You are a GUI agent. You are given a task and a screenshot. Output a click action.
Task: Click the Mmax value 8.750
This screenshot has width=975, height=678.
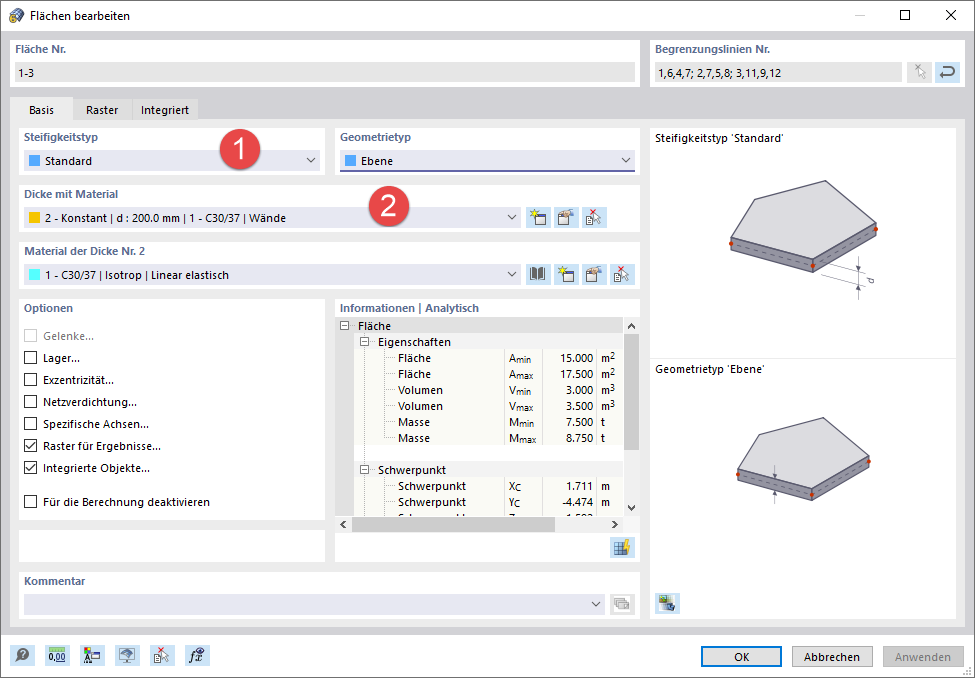pos(579,438)
